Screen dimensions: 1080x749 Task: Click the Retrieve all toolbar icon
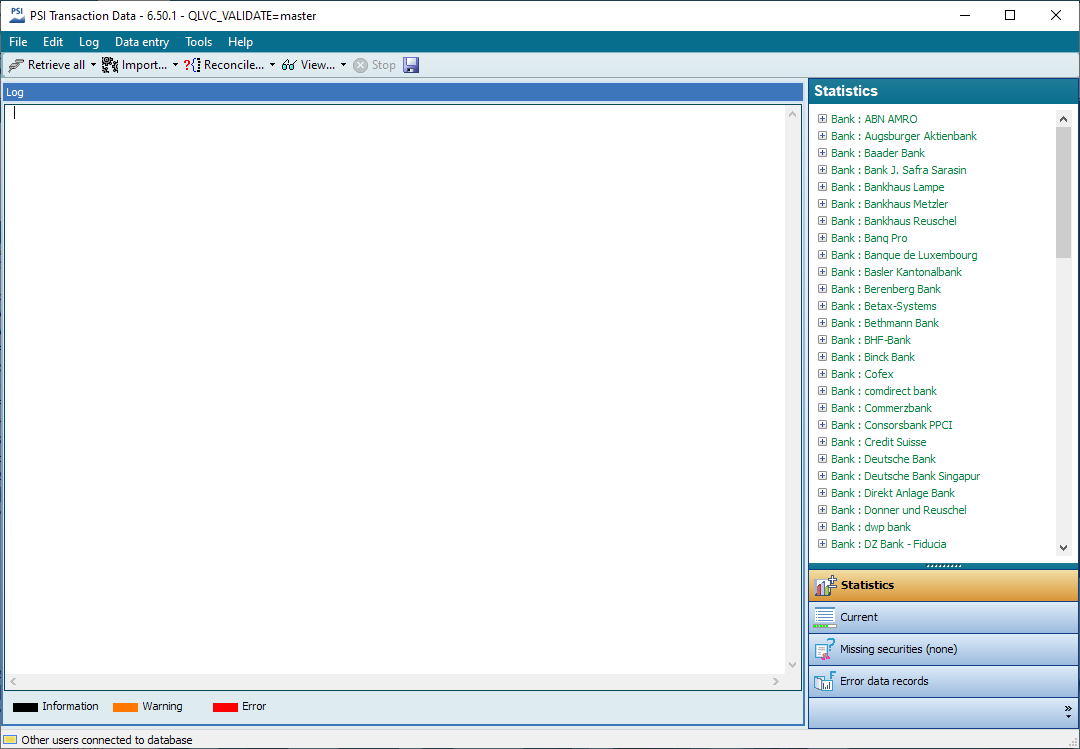tap(16, 65)
